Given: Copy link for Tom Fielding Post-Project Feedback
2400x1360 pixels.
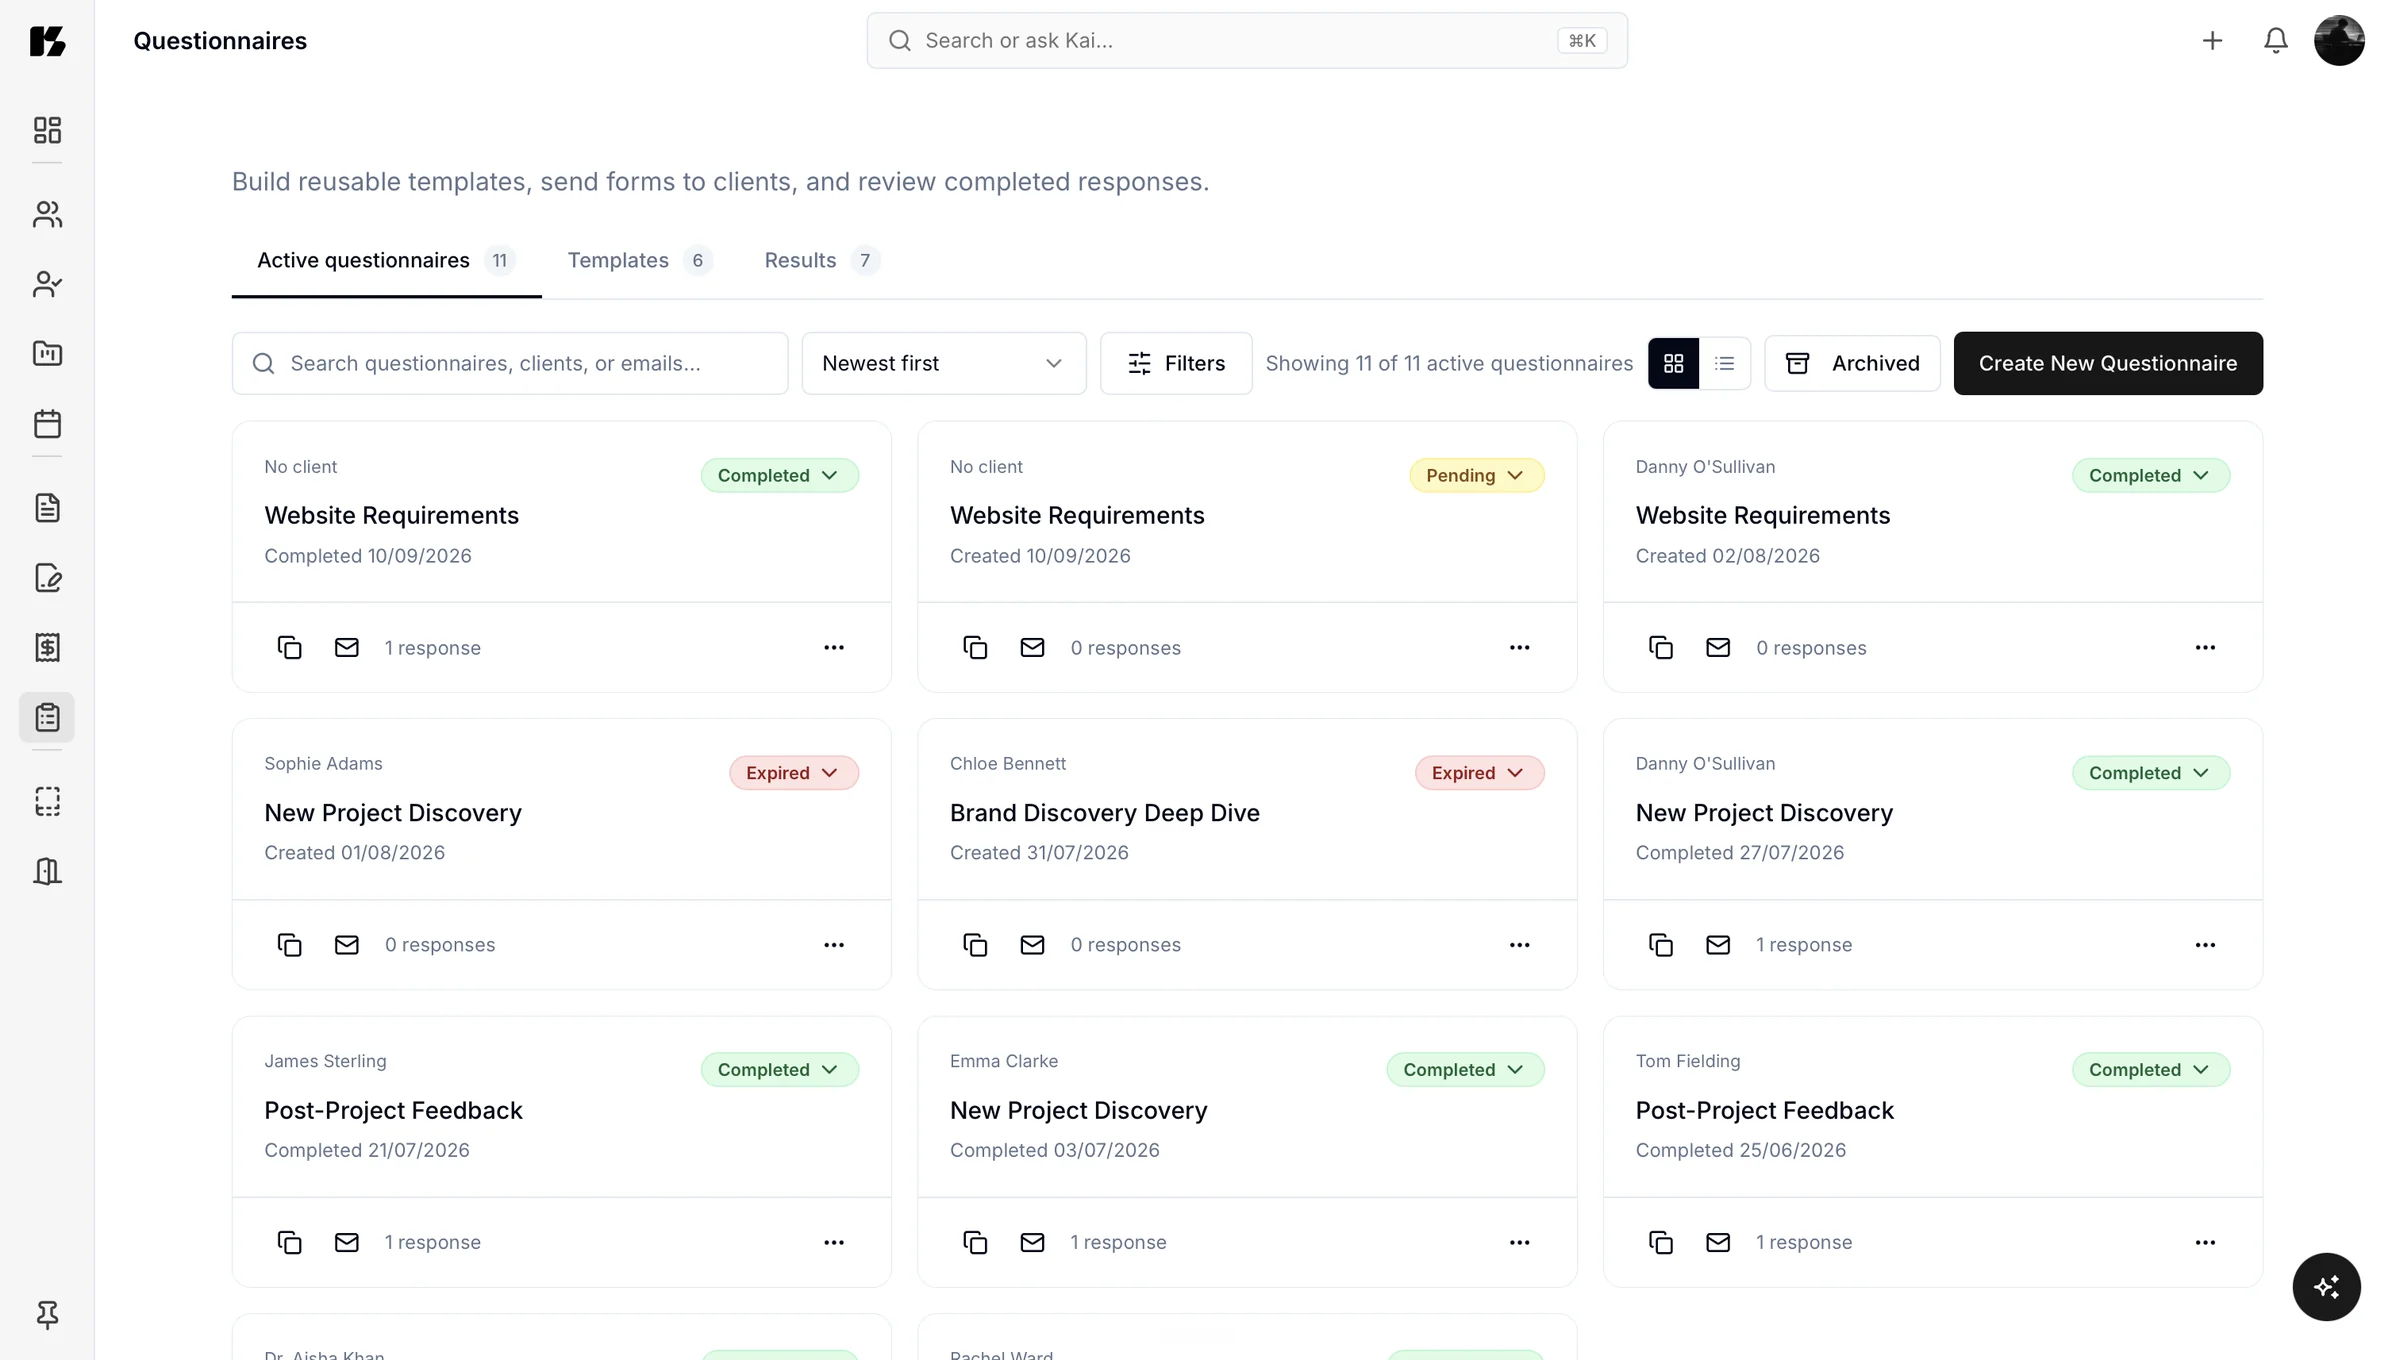Looking at the screenshot, I should pos(1660,1242).
